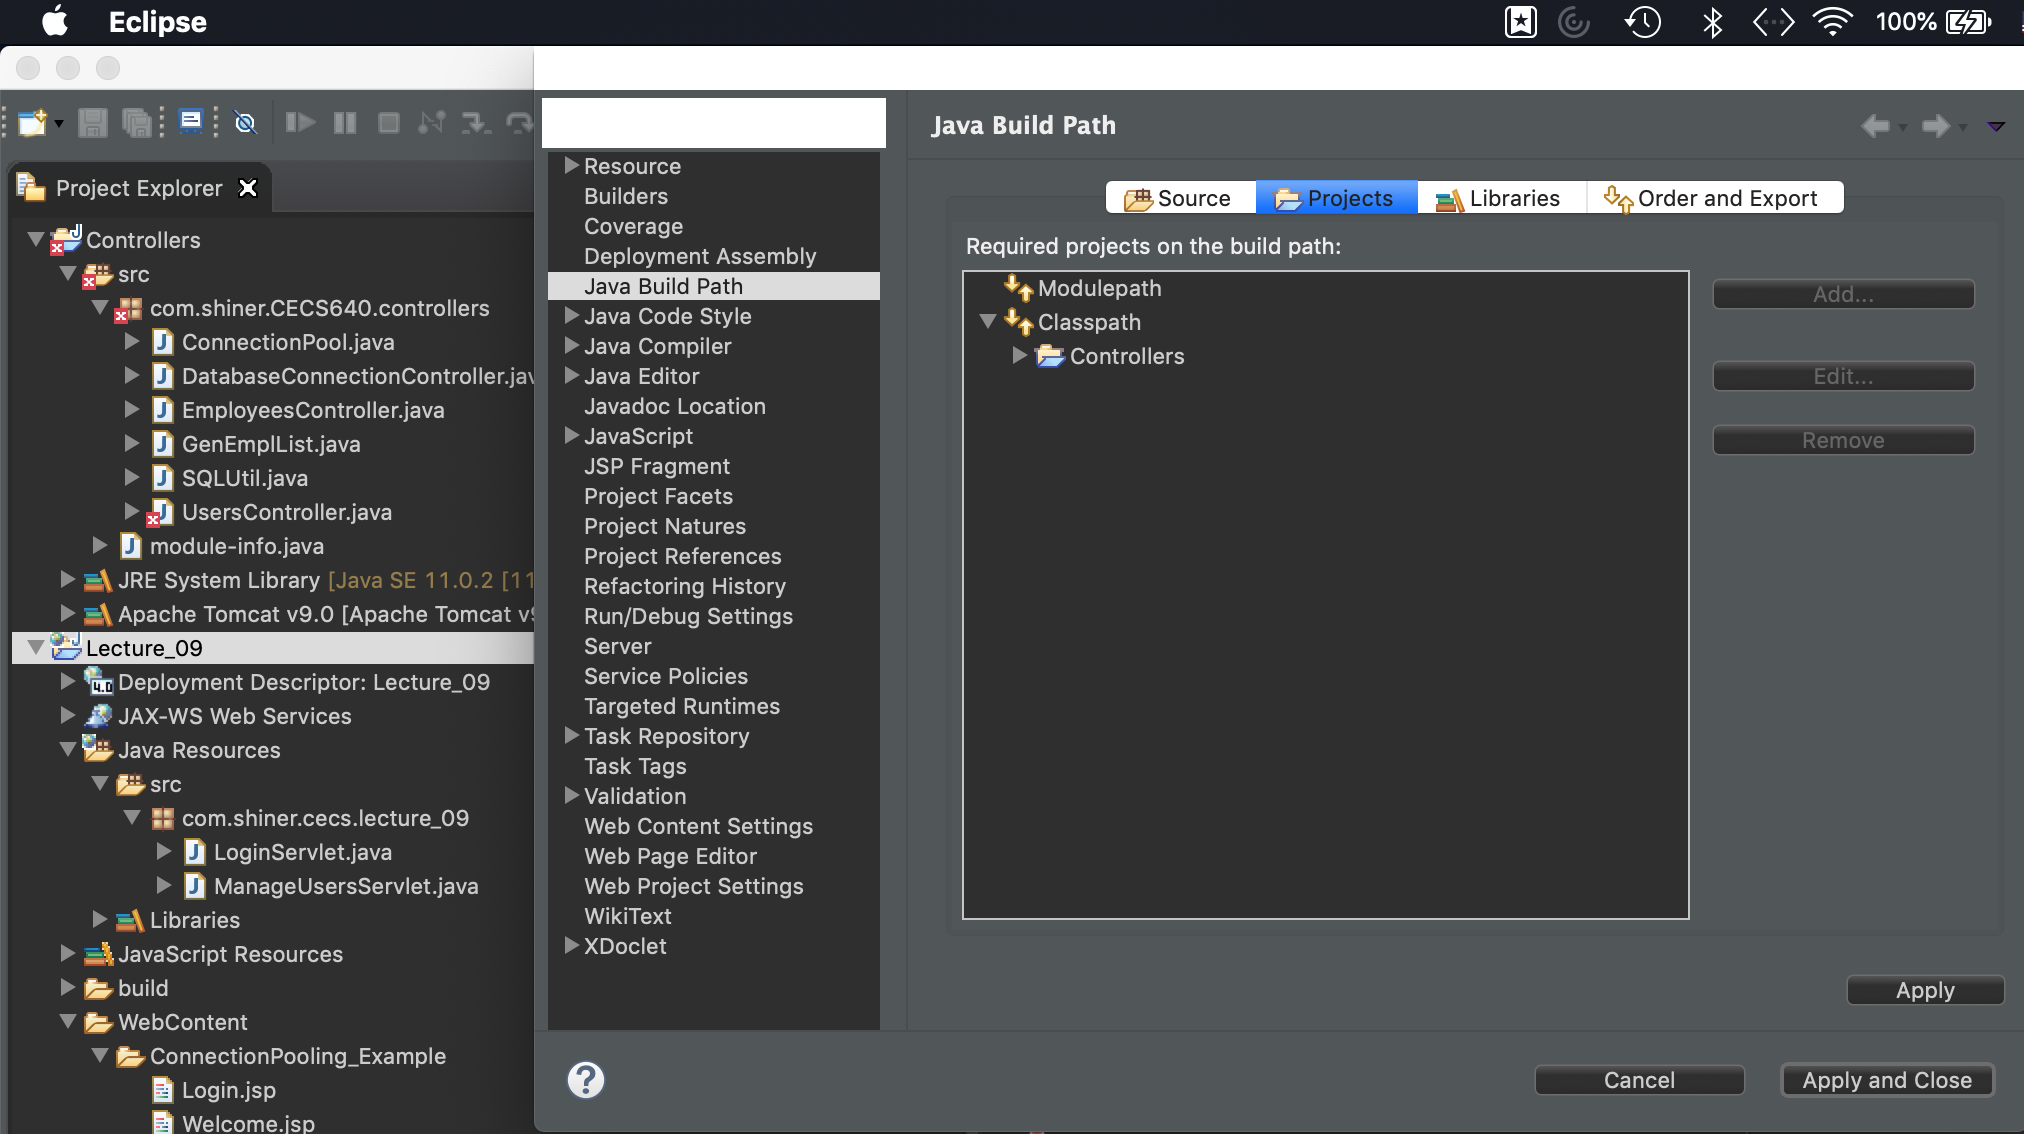Select Apache Tomcat v9.0 library entry
This screenshot has width=2024, height=1134.
point(326,614)
